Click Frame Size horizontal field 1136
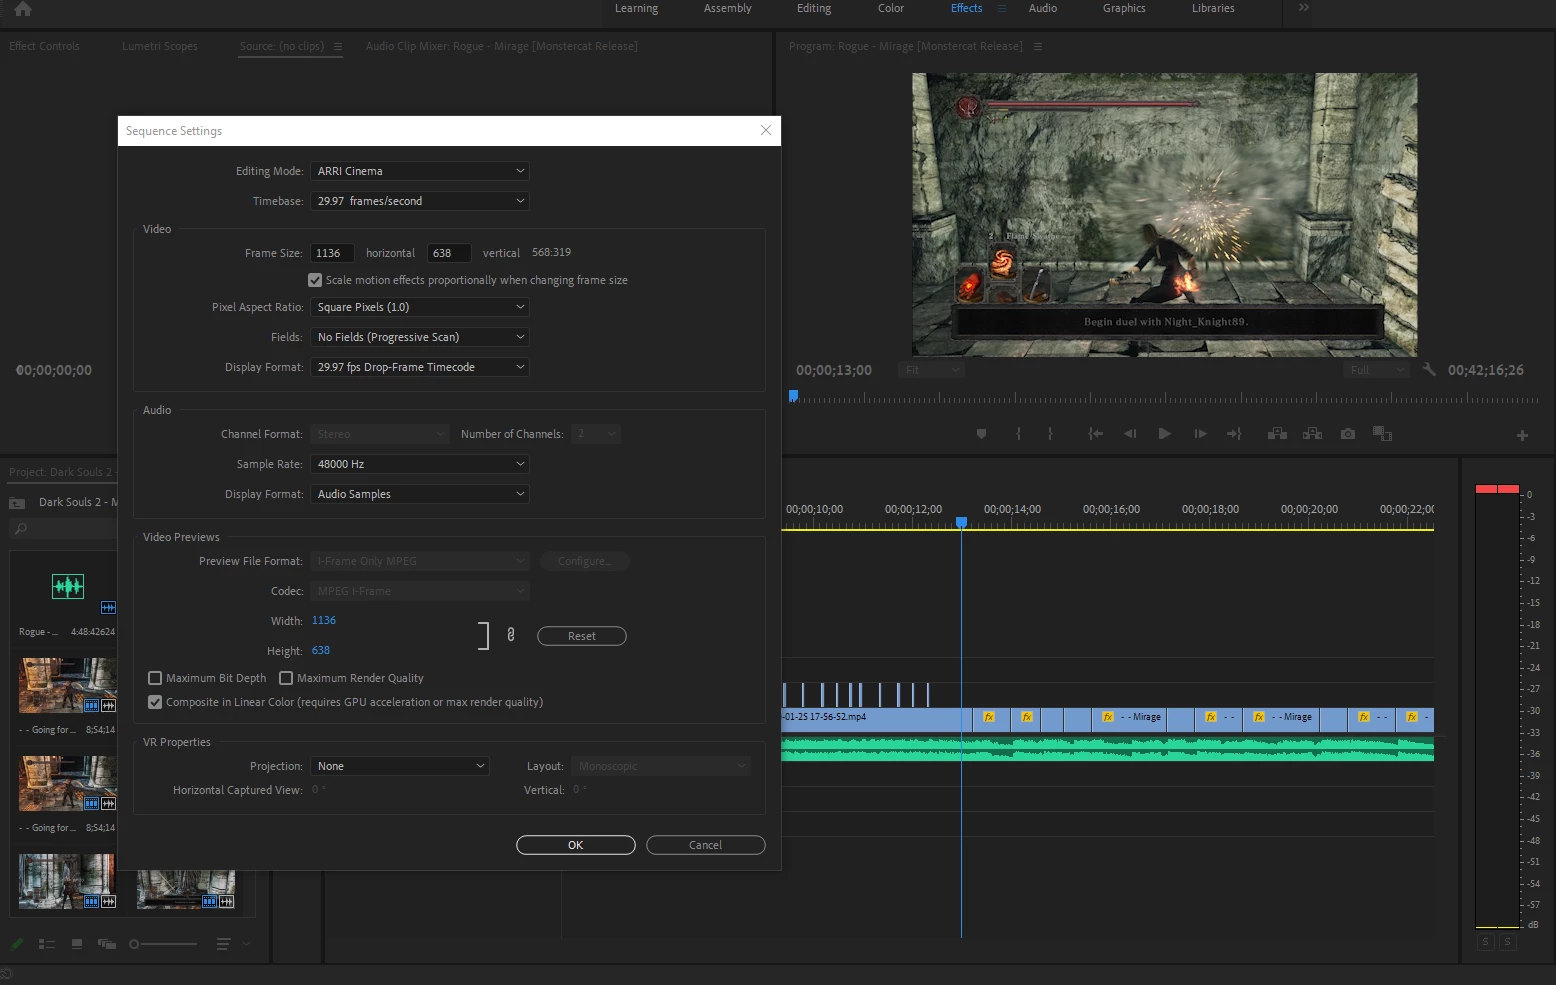 point(332,253)
